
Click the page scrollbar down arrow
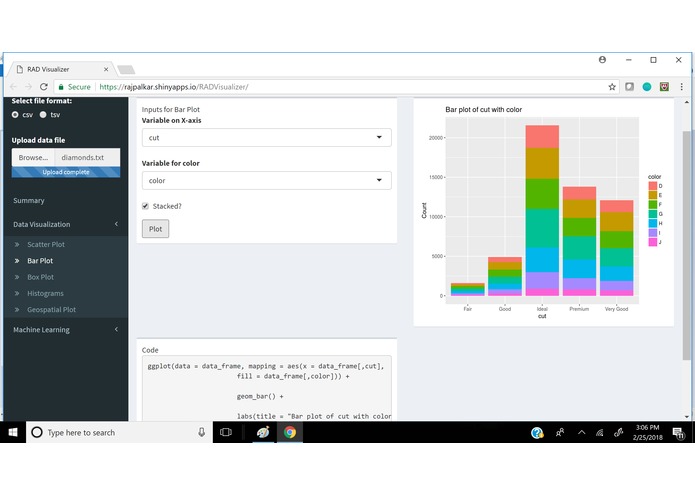click(687, 416)
